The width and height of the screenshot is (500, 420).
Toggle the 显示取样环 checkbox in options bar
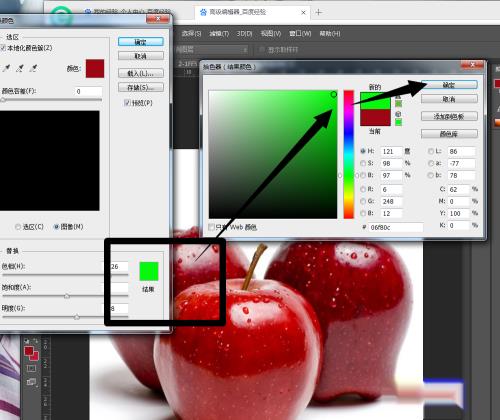[262, 50]
